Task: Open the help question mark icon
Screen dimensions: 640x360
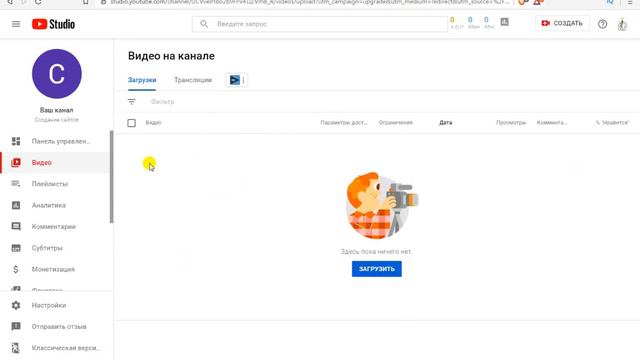Action: tap(602, 24)
